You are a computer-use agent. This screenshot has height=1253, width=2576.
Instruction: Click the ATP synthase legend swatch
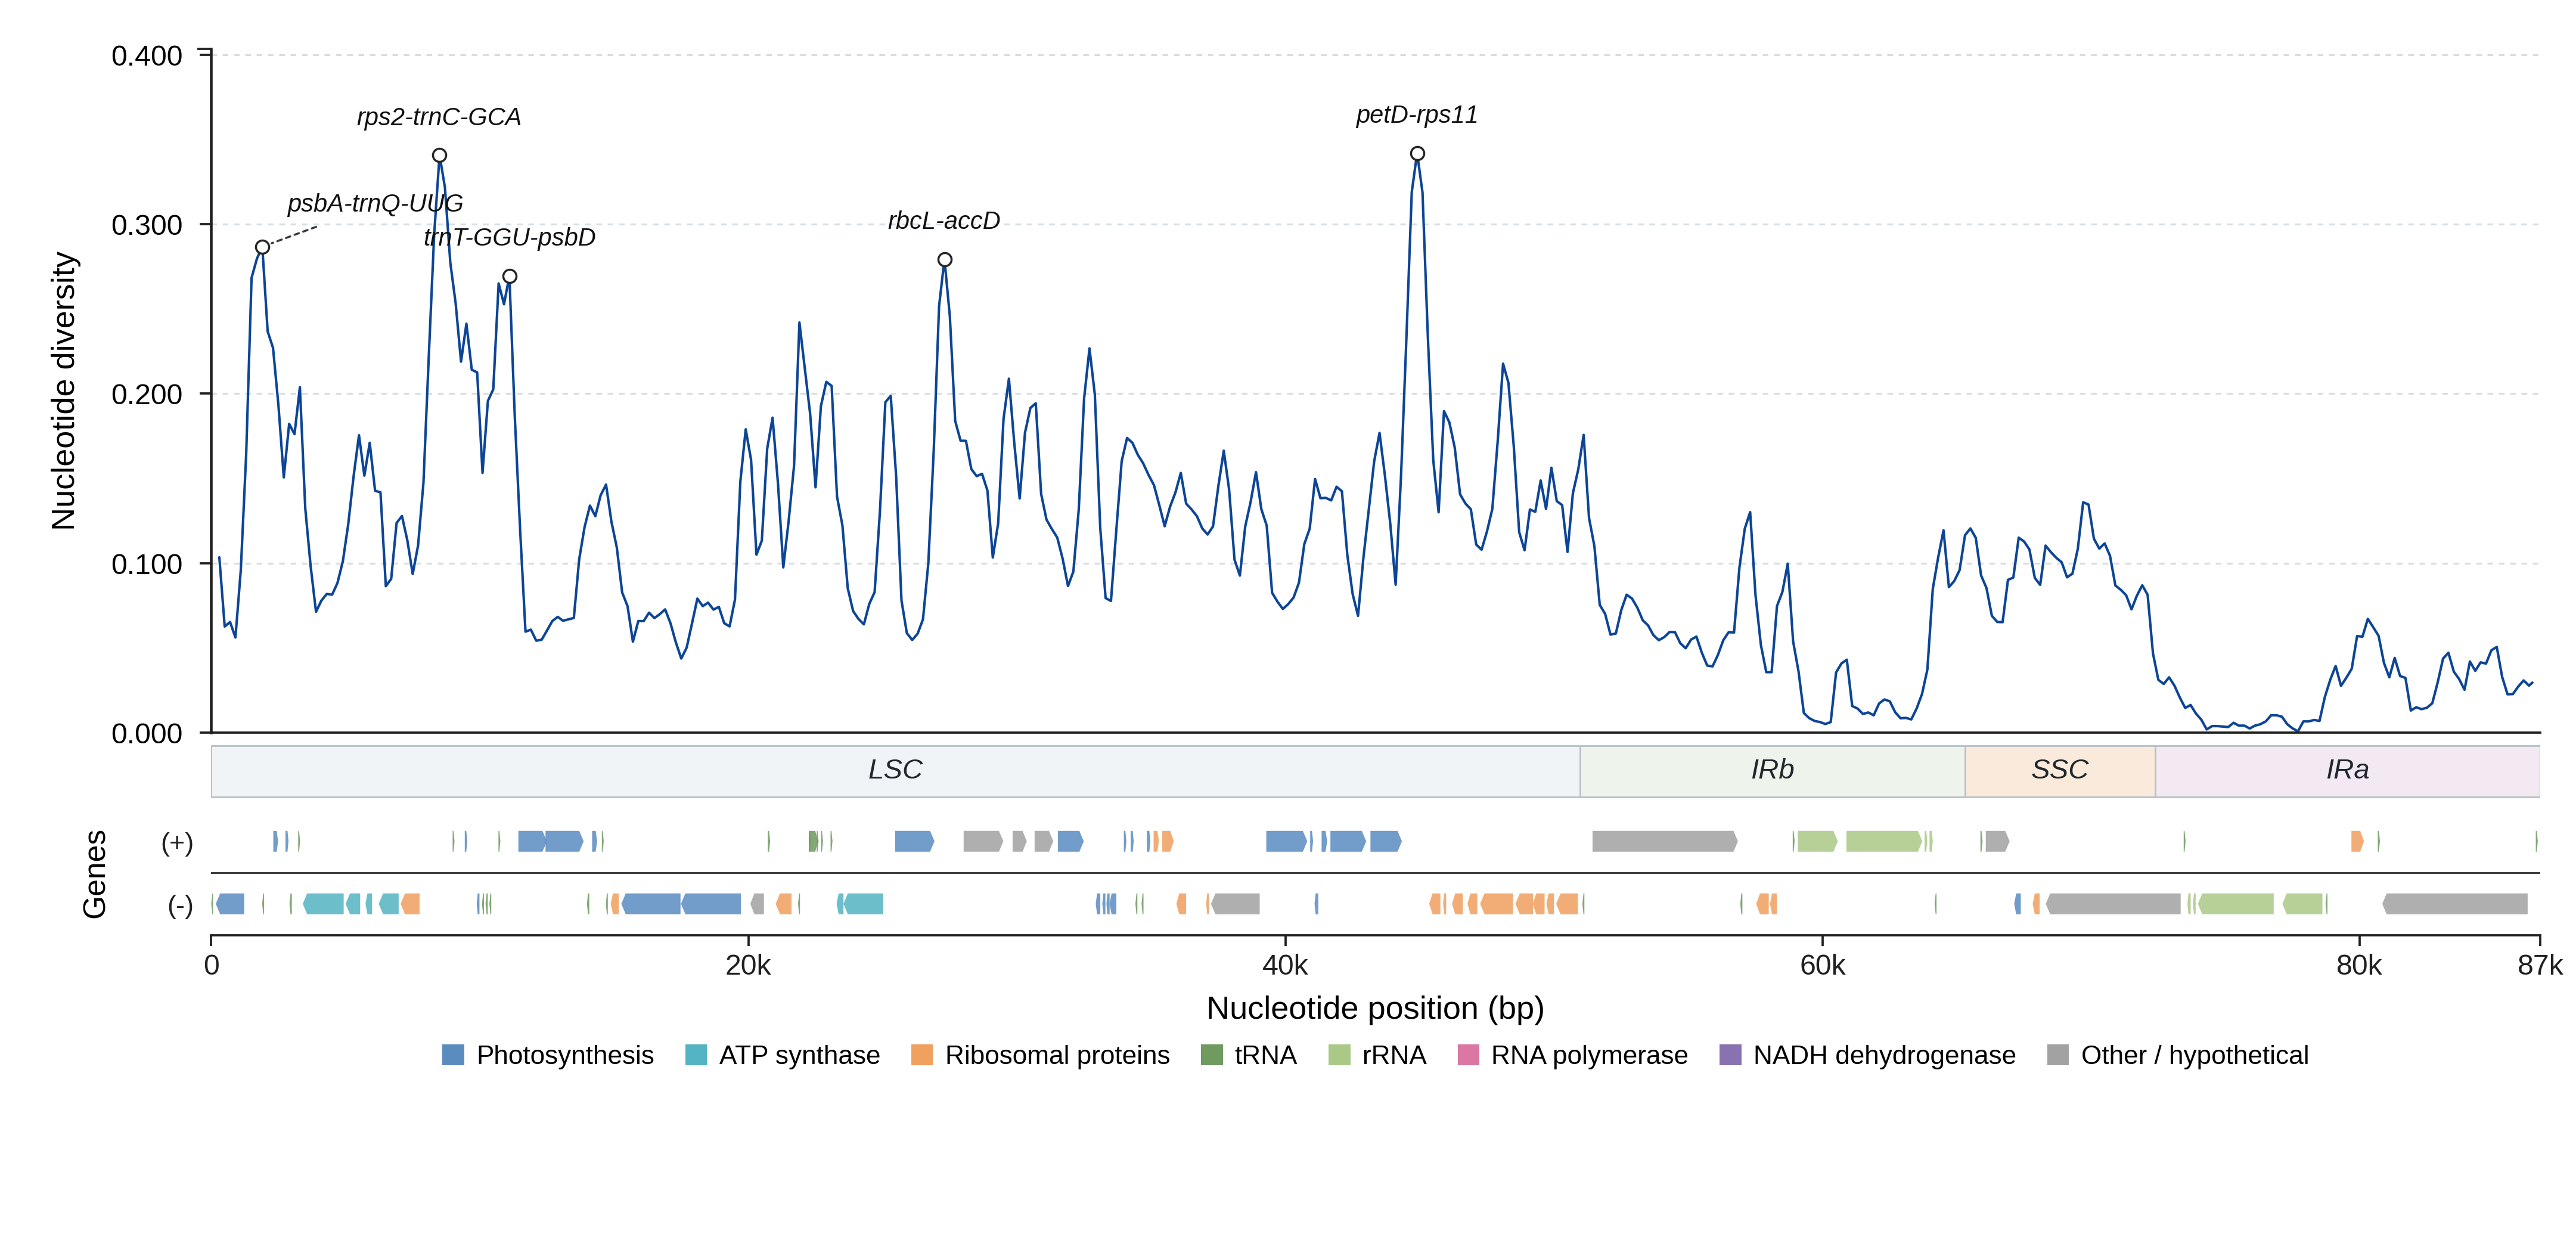696,1055
